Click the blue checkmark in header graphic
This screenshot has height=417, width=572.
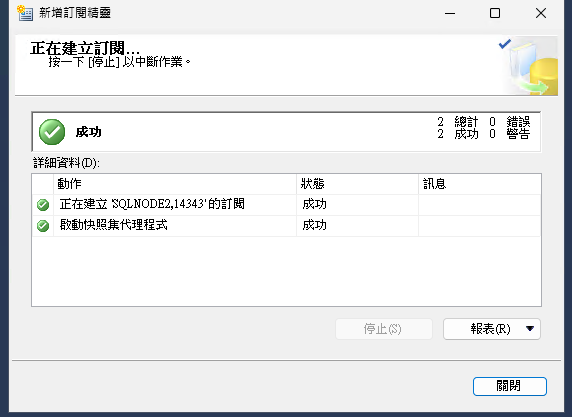[x=505, y=44]
